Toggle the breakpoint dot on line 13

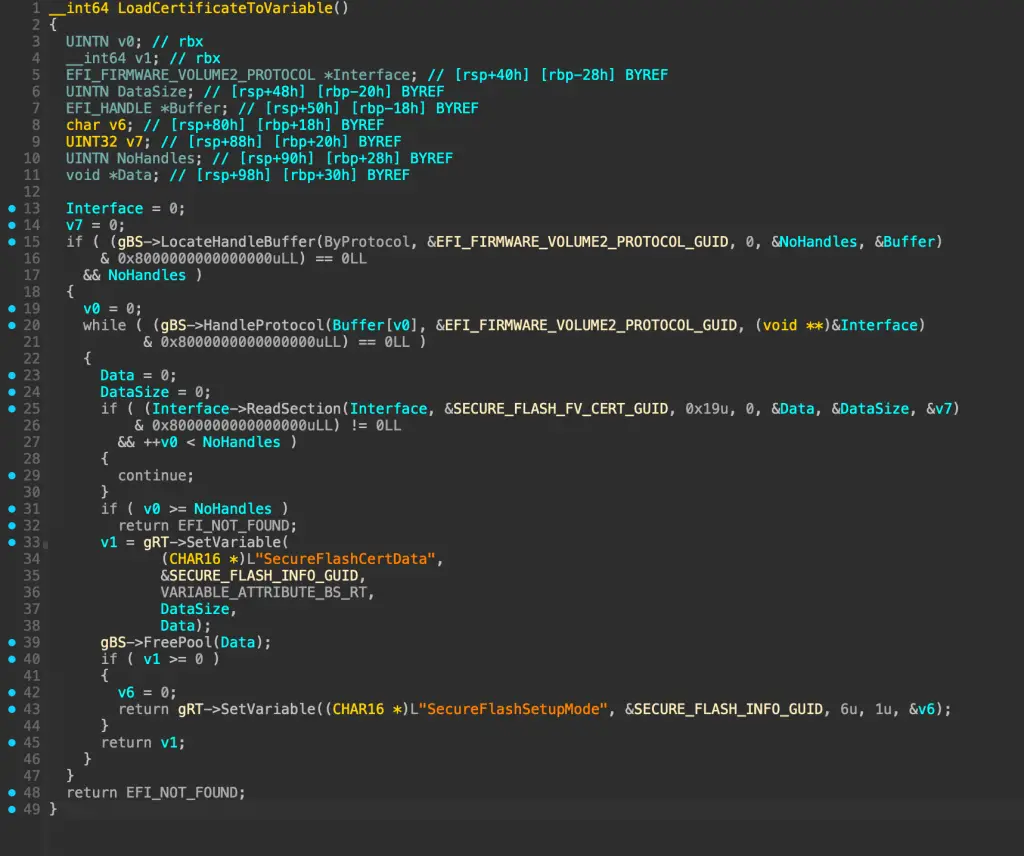click(x=12, y=208)
